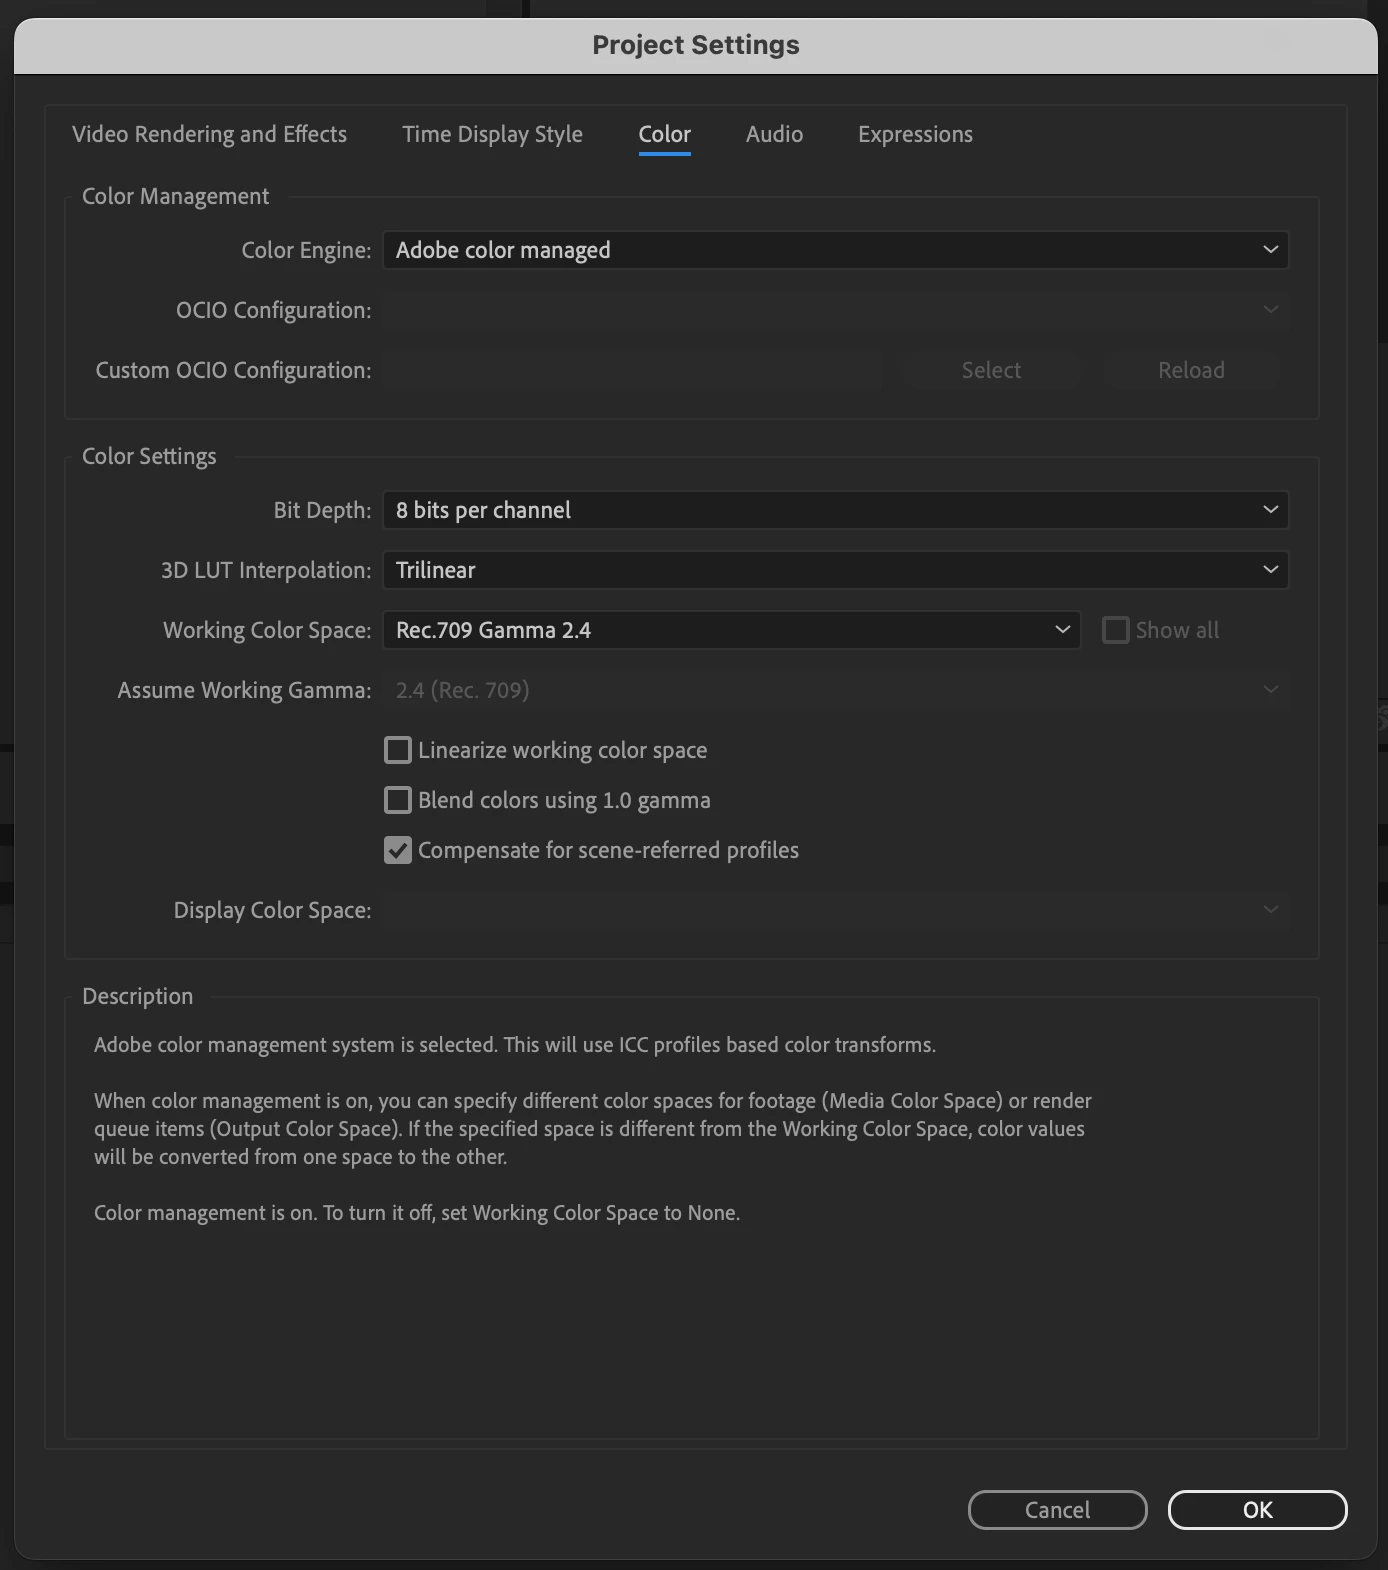Screen dimensions: 1388x1570
Task: Open the Expressions tab
Action: pyautogui.click(x=915, y=134)
